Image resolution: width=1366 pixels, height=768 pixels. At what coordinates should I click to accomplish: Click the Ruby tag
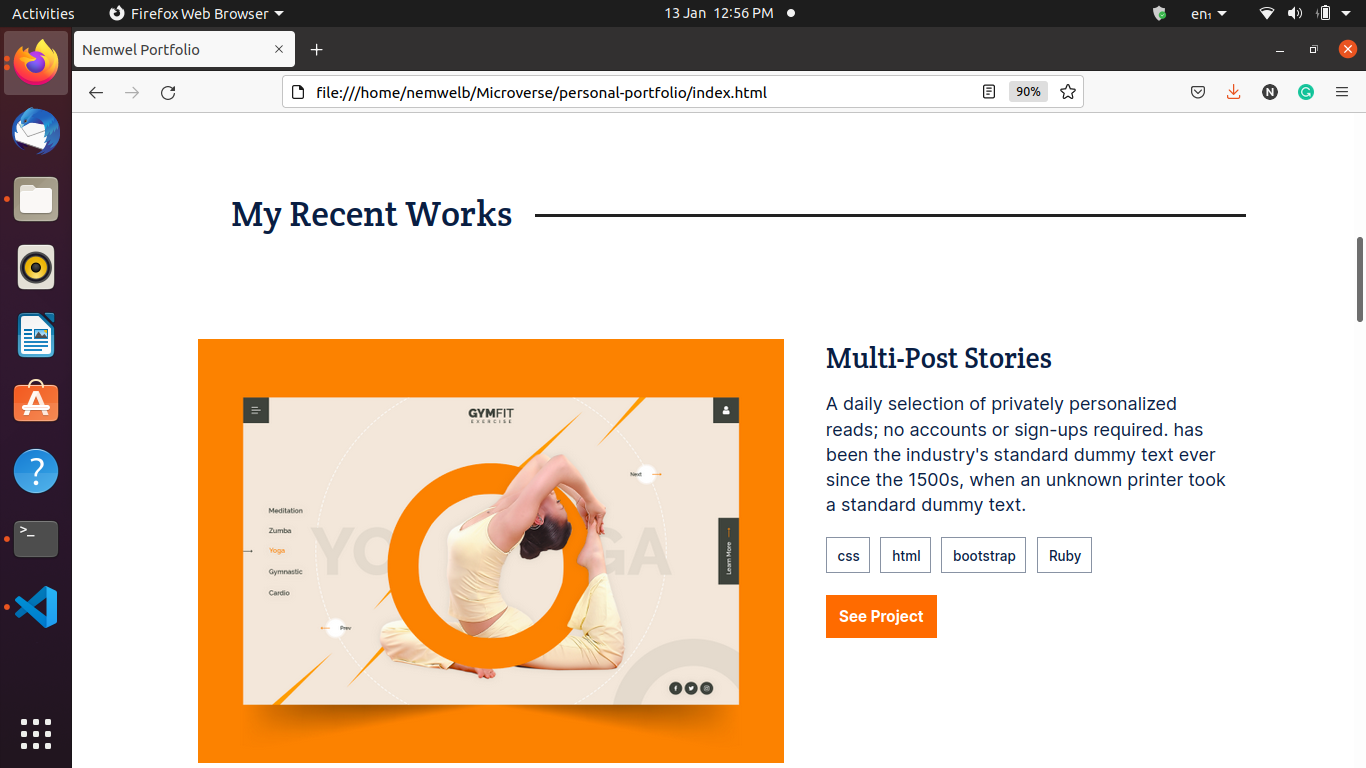tap(1064, 555)
